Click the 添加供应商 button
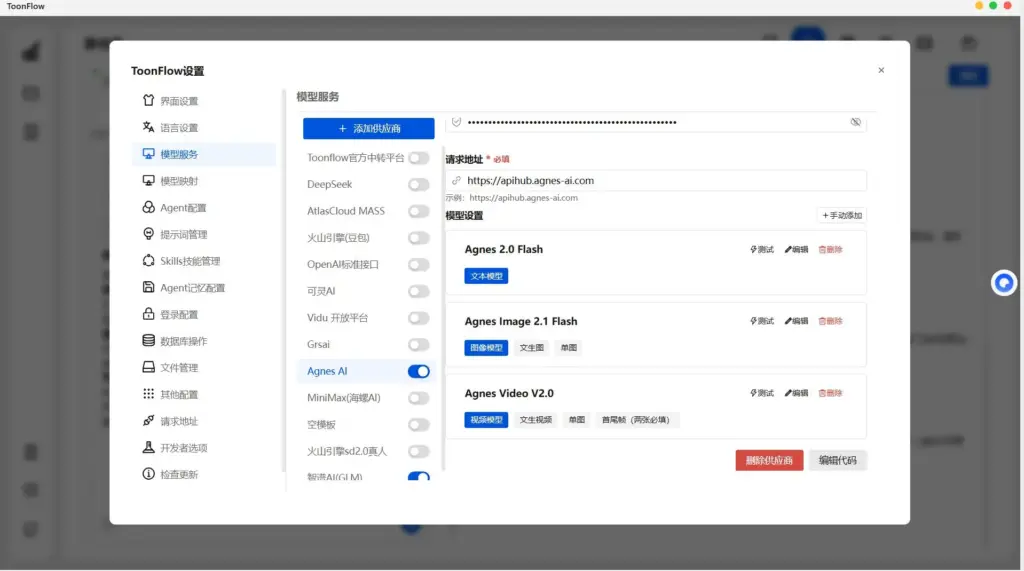 coord(368,129)
